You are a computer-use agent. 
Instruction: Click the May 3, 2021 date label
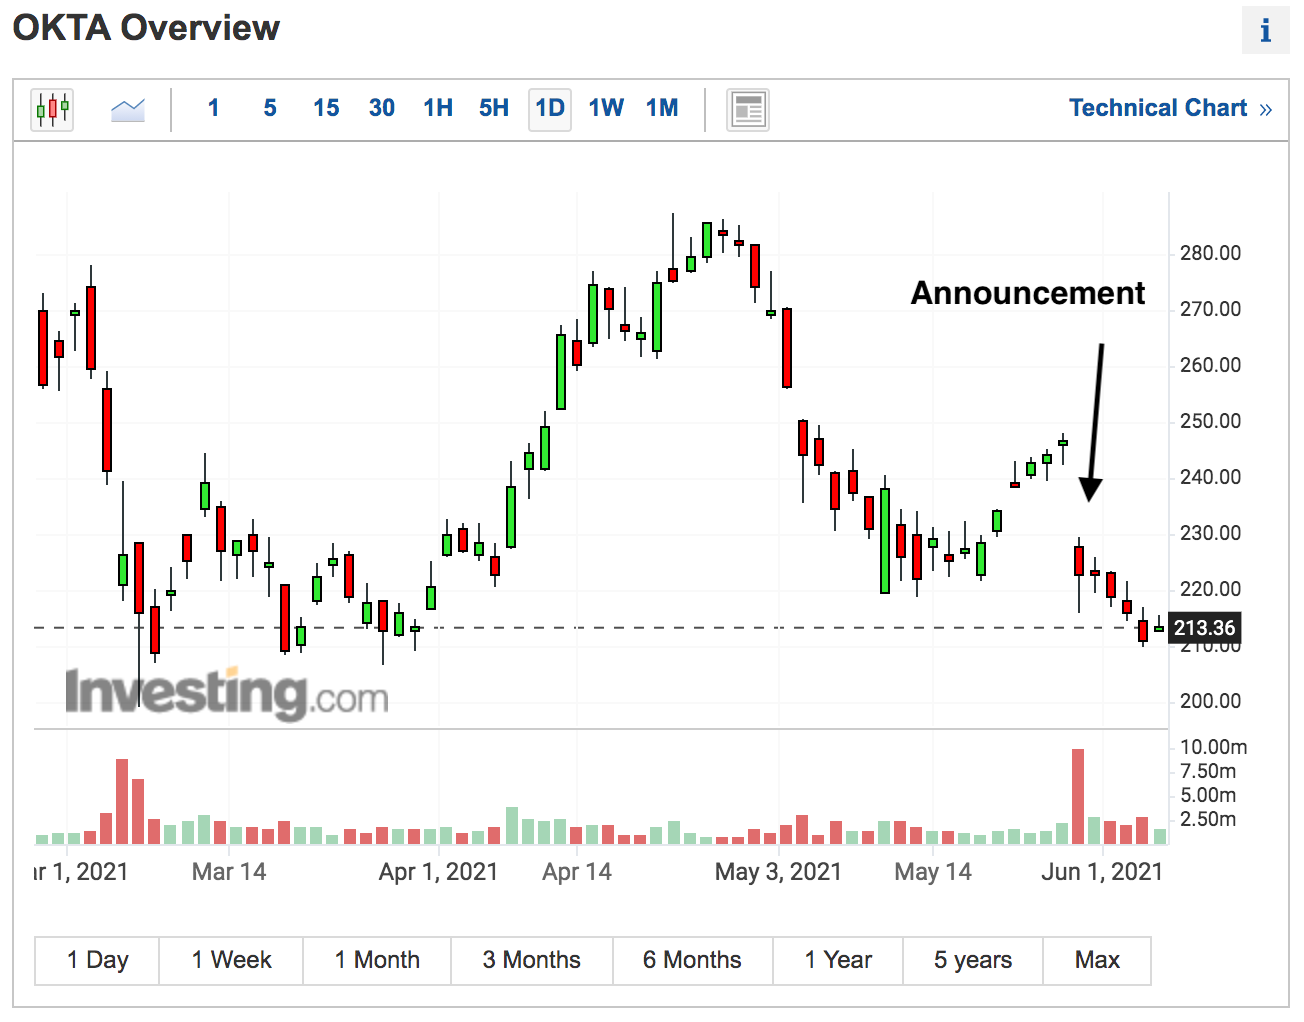pyautogui.click(x=778, y=872)
